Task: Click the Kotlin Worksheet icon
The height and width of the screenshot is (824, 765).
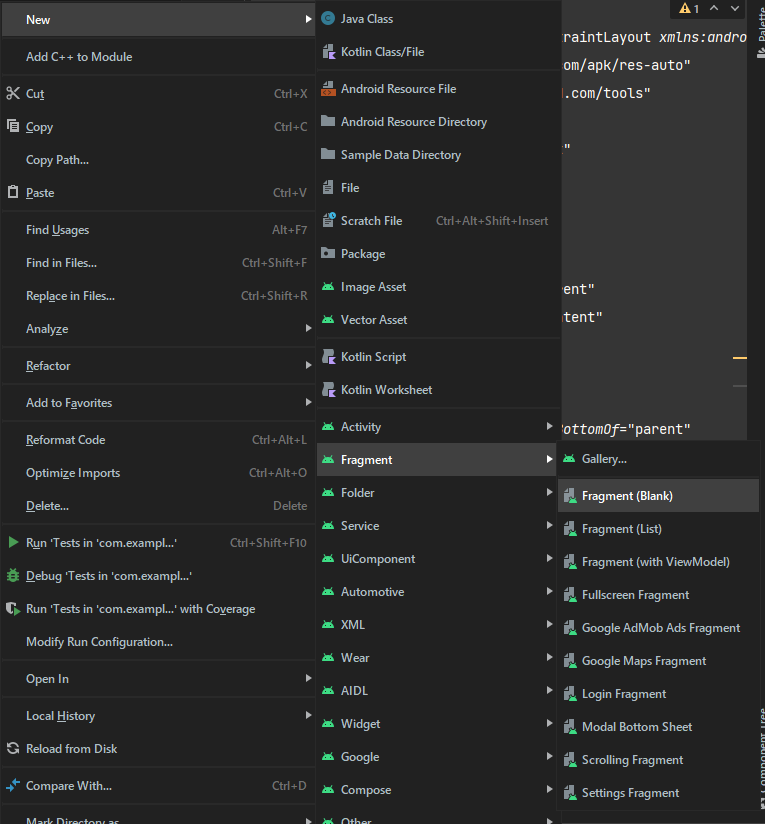Action: pyautogui.click(x=328, y=390)
